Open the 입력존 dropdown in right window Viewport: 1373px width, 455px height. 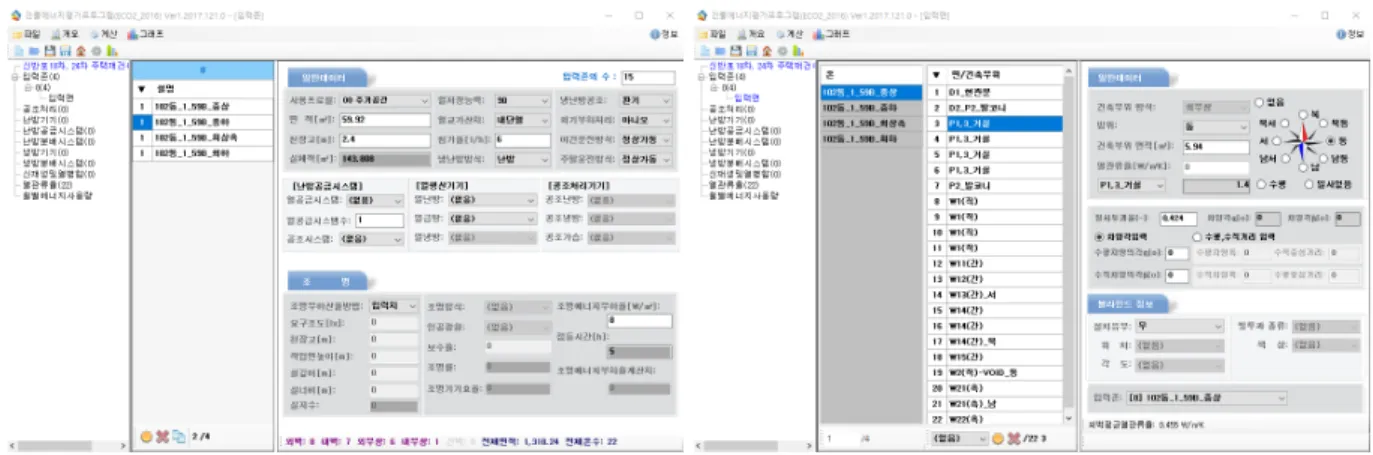tap(1207, 398)
